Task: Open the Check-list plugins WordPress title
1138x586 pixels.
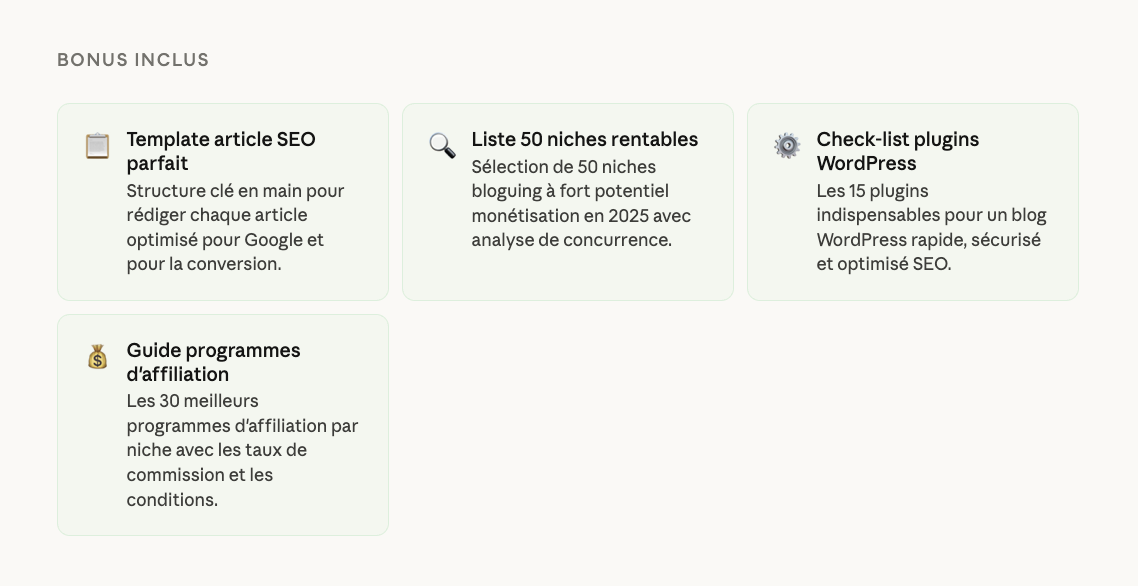Action: click(897, 151)
